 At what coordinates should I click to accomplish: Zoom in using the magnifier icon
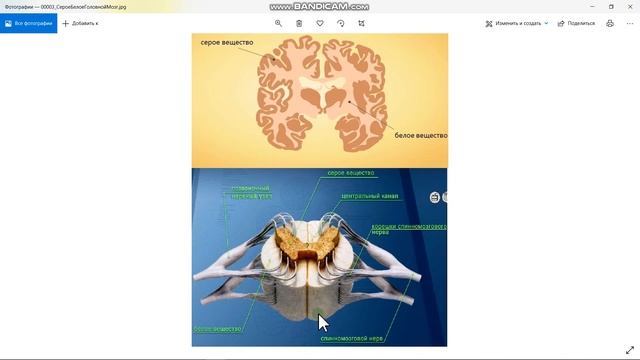tap(278, 23)
